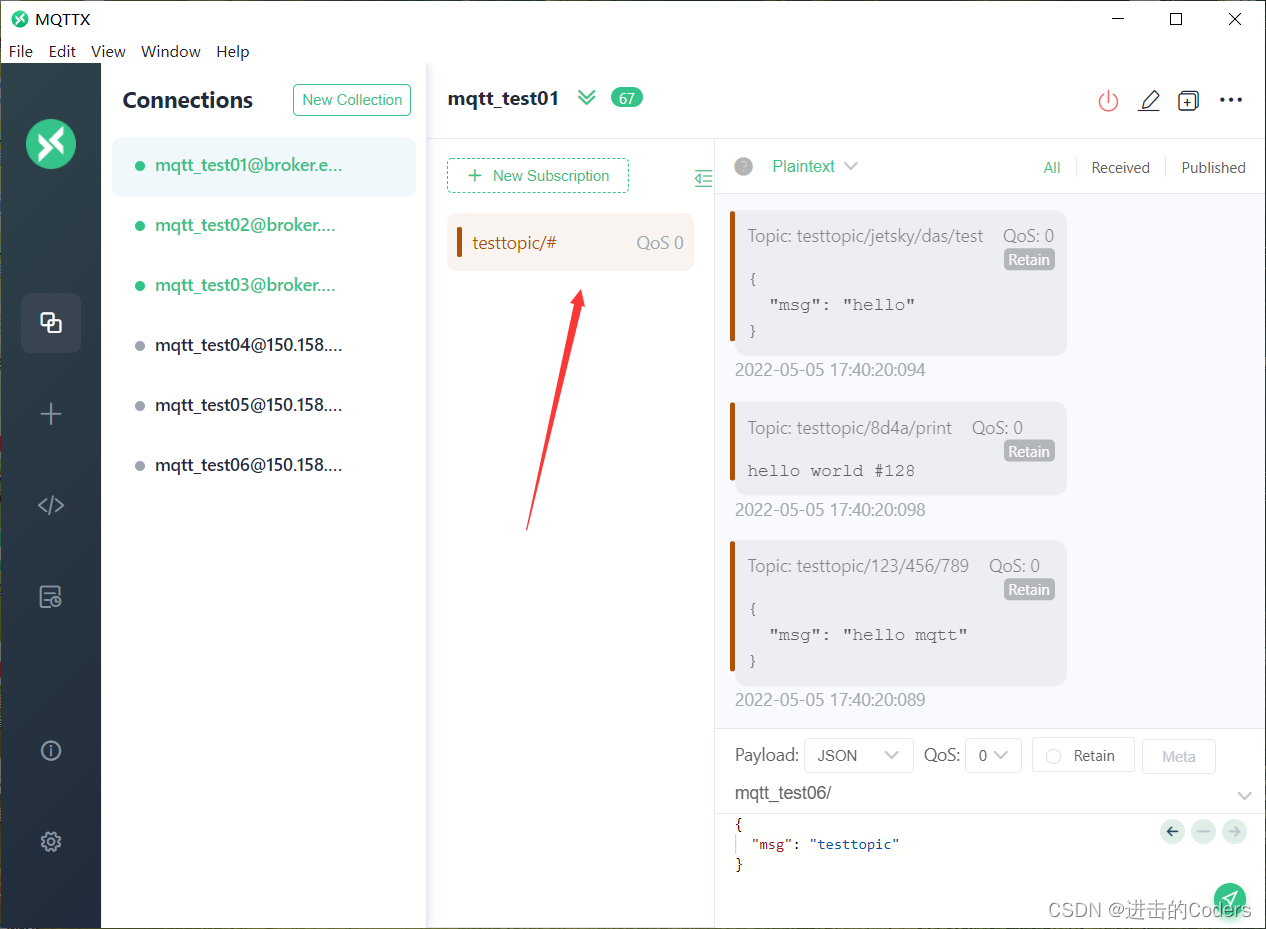
Task: Click message from testtopic/jetsky/das/test
Action: point(900,283)
